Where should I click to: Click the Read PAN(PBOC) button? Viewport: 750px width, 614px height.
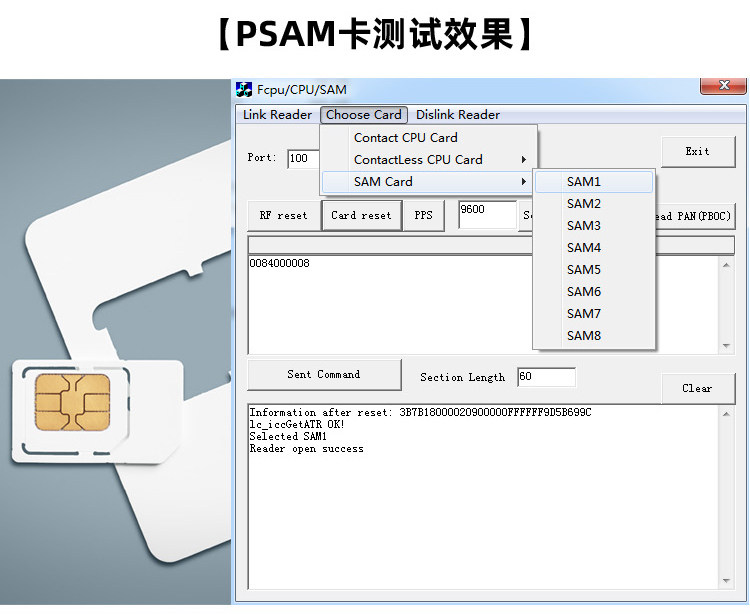coord(695,216)
